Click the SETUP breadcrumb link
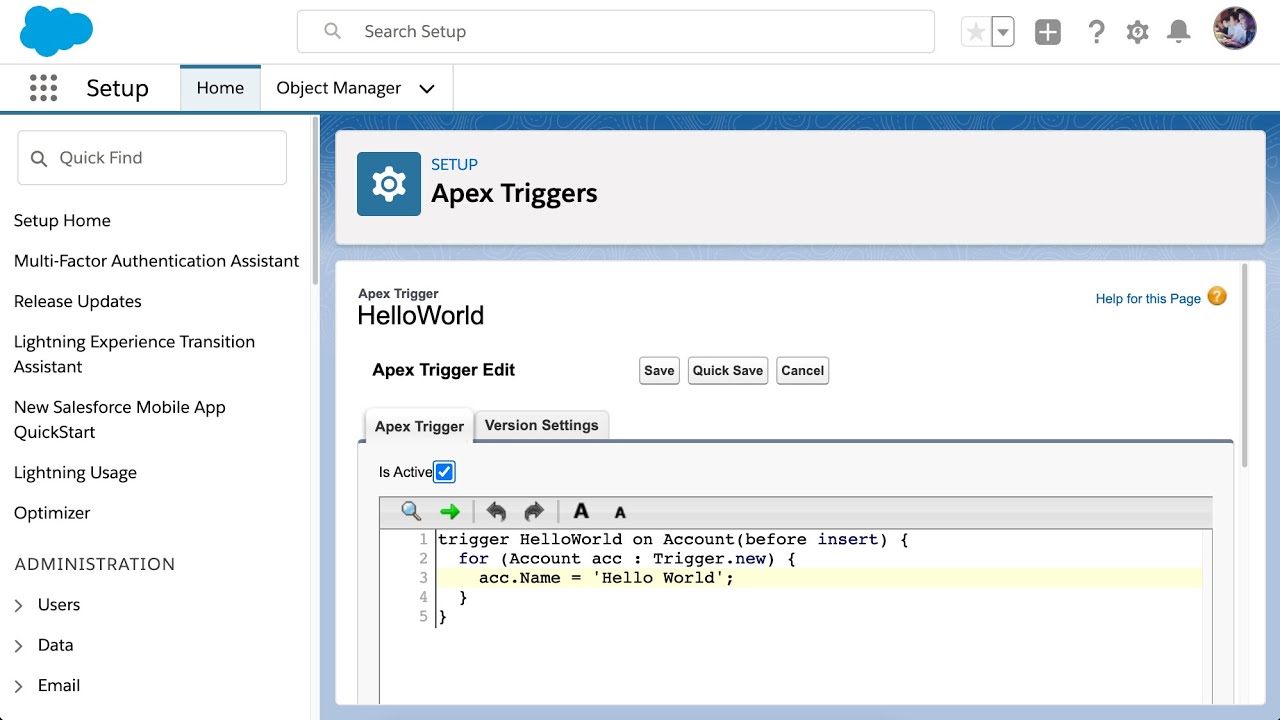Image resolution: width=1280 pixels, height=720 pixels. pos(454,164)
